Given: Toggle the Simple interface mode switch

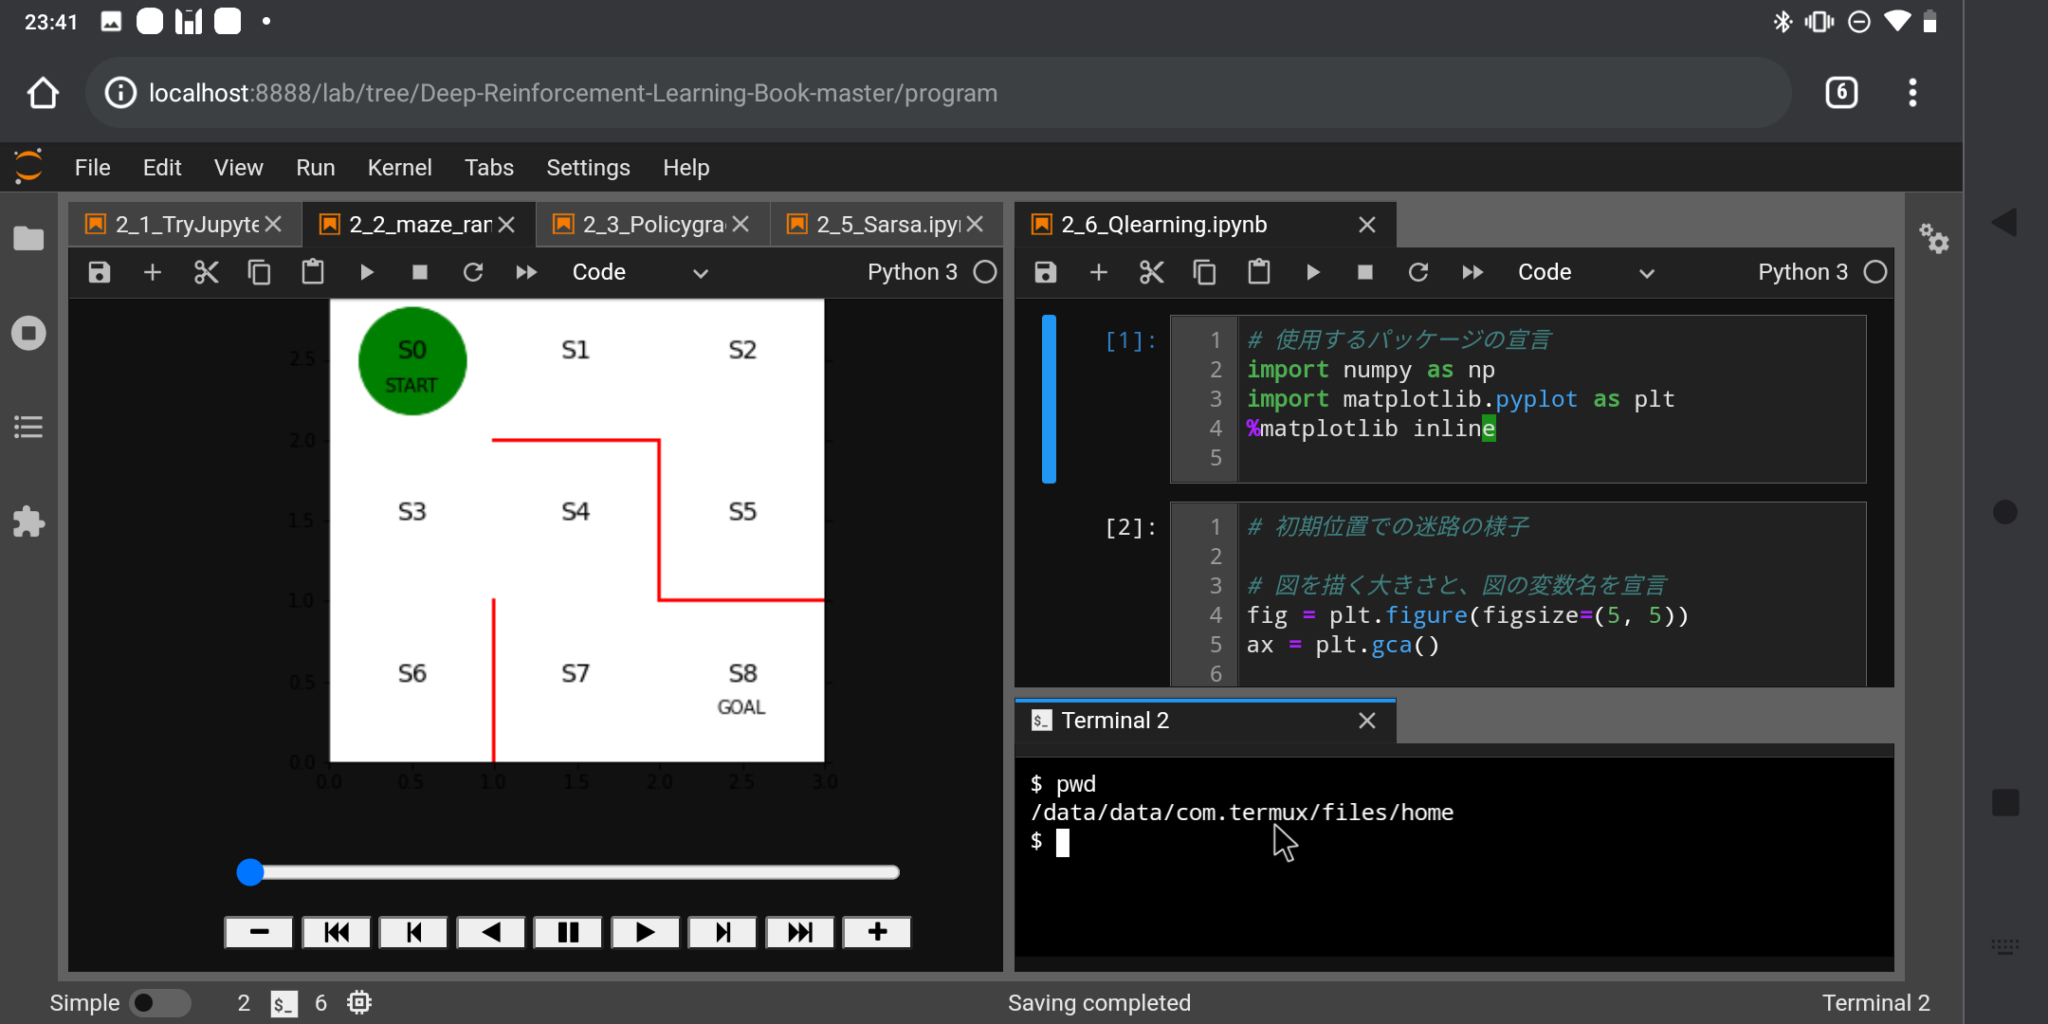Looking at the screenshot, I should [160, 1002].
